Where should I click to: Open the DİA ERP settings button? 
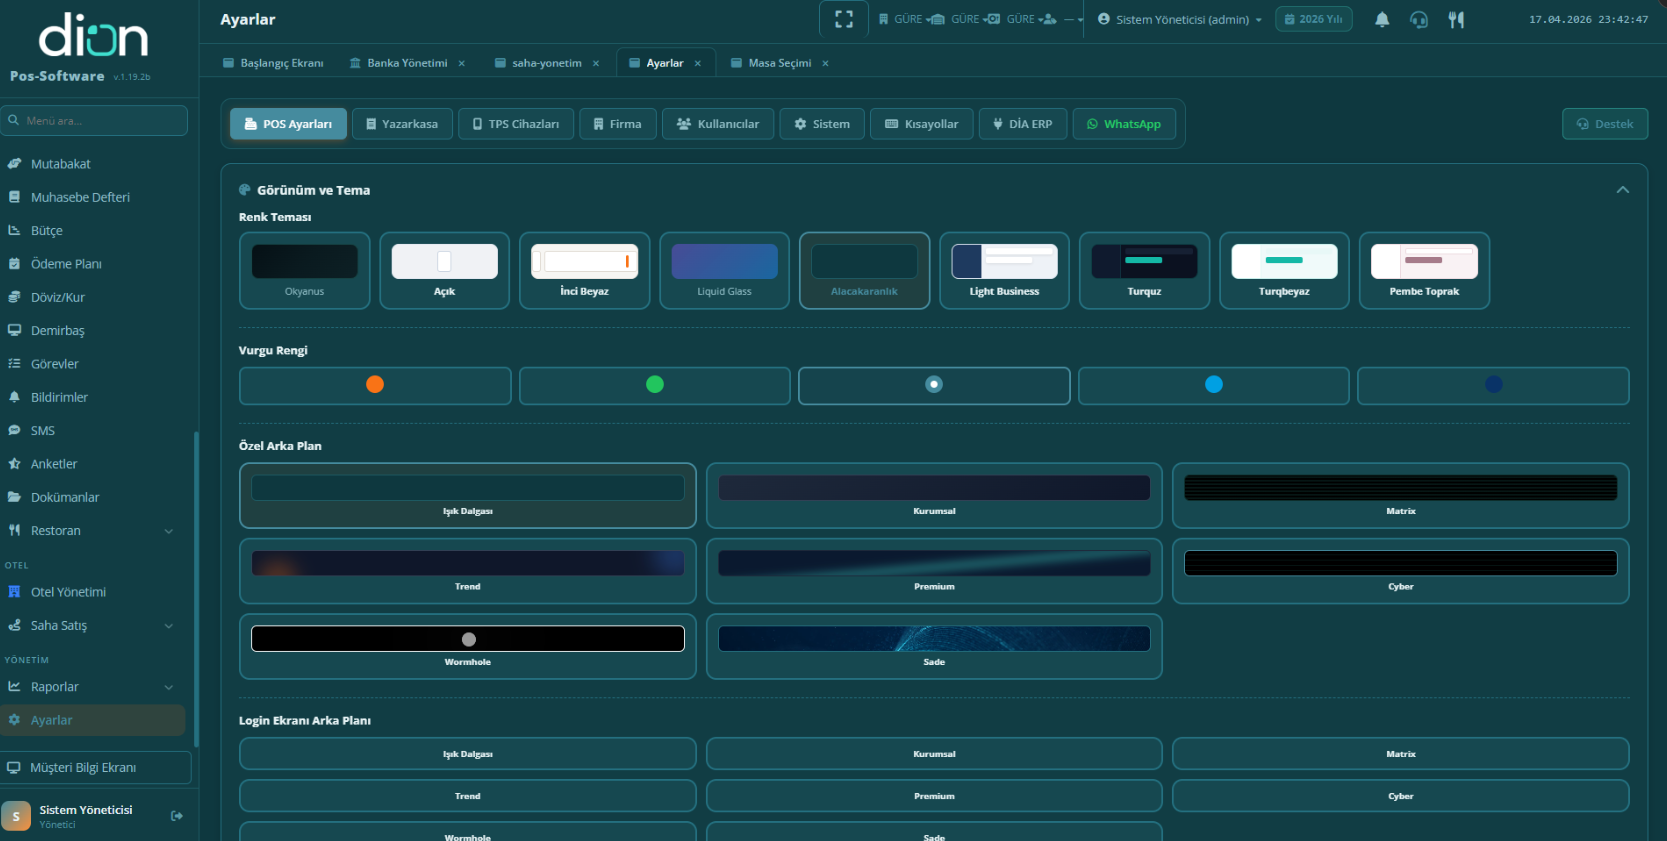(1023, 124)
